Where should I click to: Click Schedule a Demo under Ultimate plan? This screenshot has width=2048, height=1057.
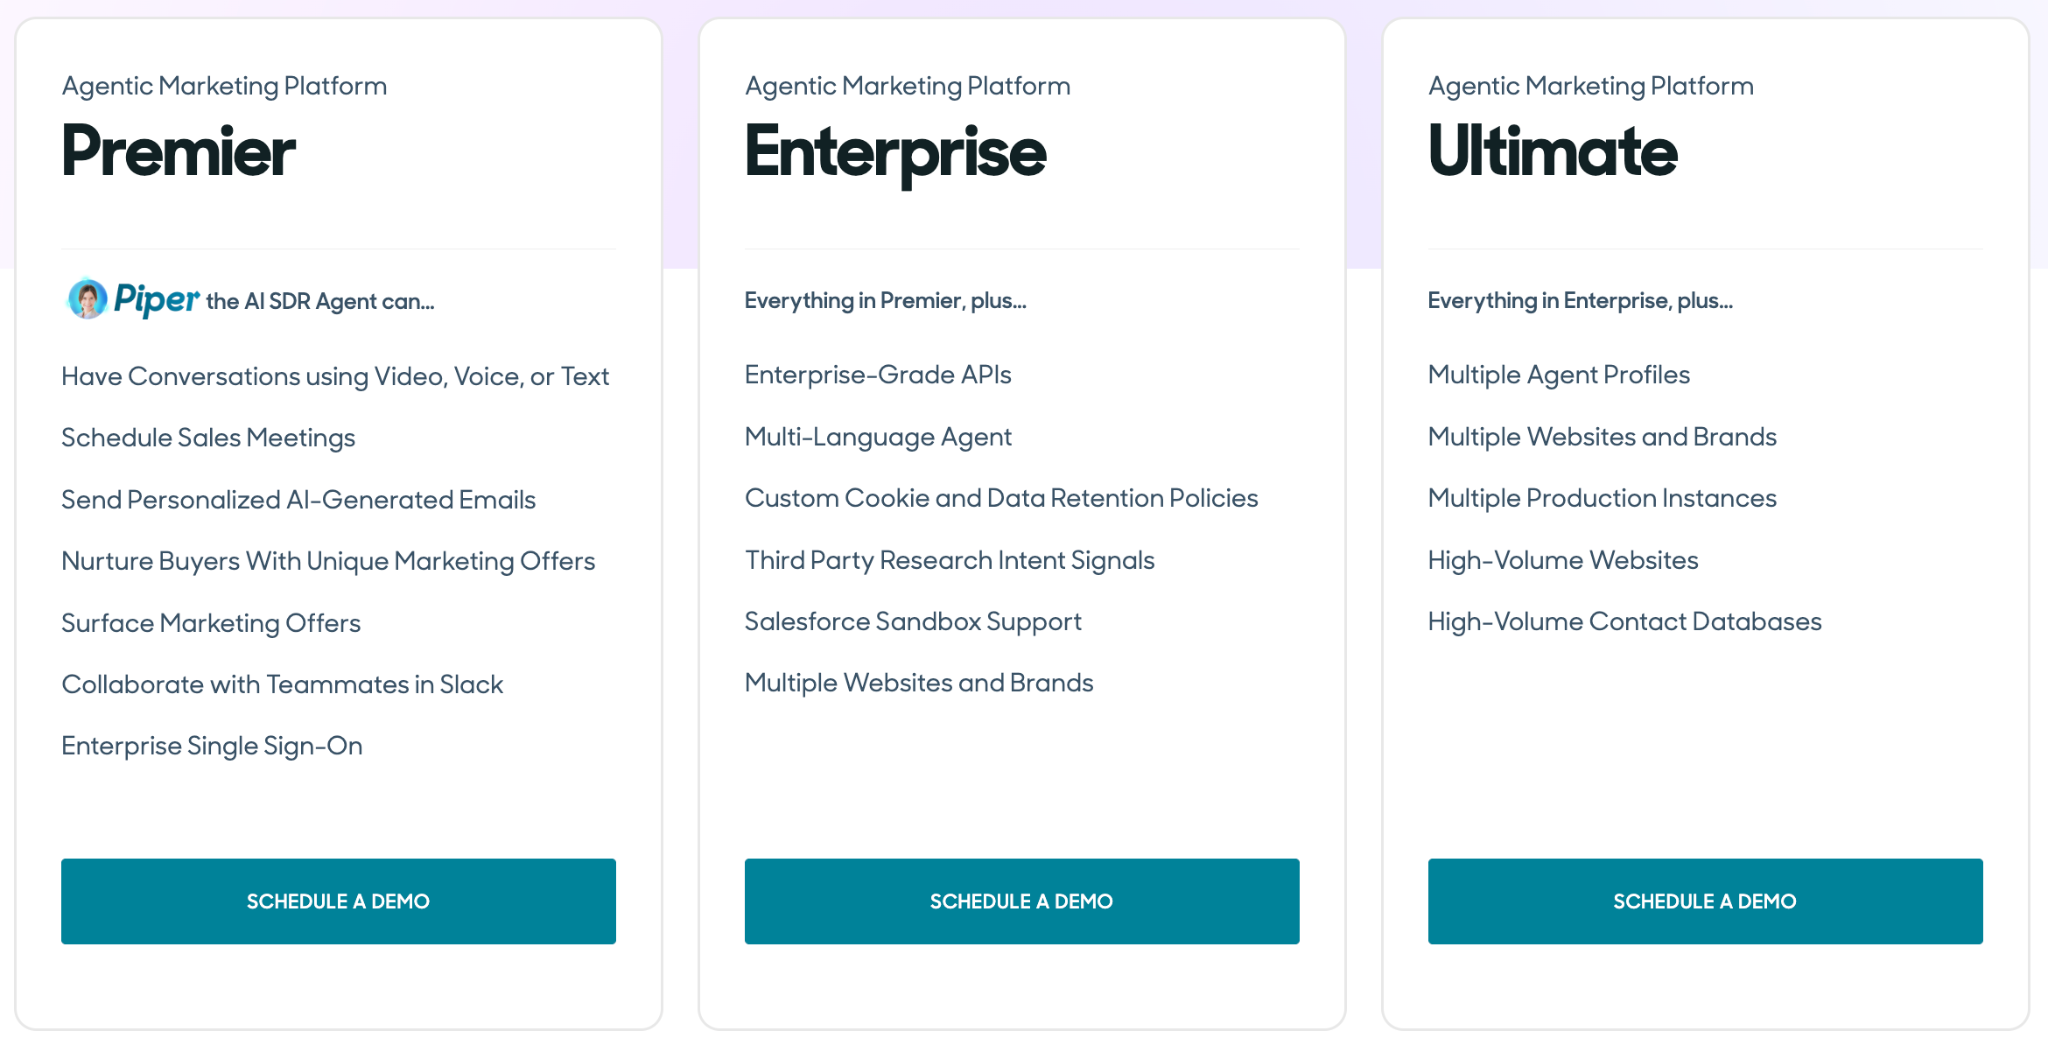click(1705, 900)
